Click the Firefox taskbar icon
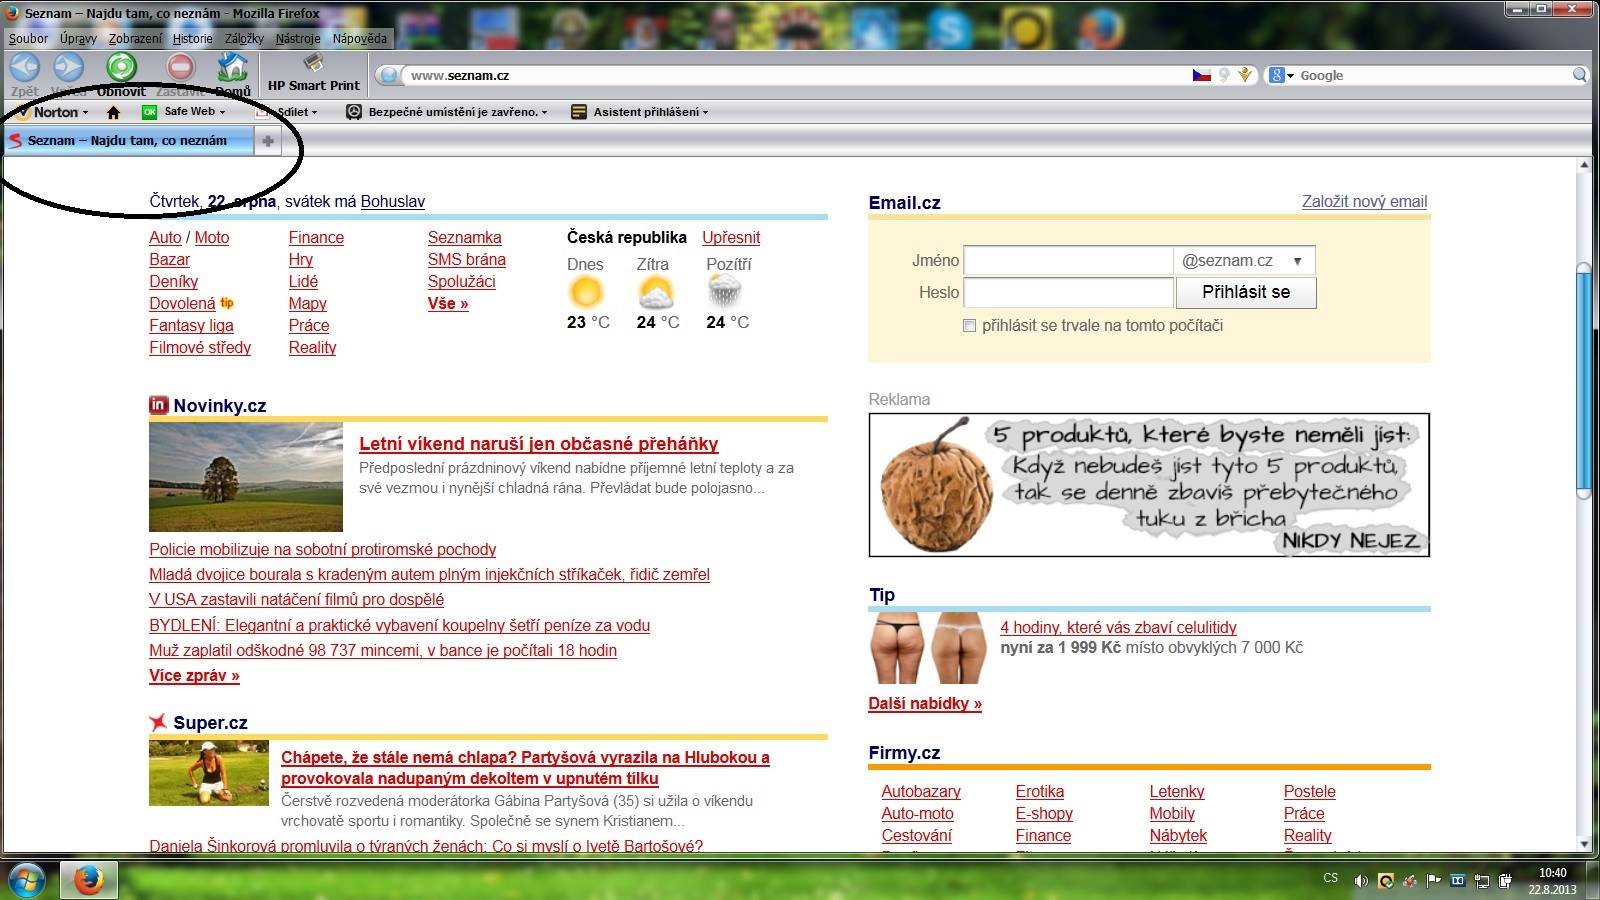This screenshot has height=900, width=1600. click(x=89, y=880)
